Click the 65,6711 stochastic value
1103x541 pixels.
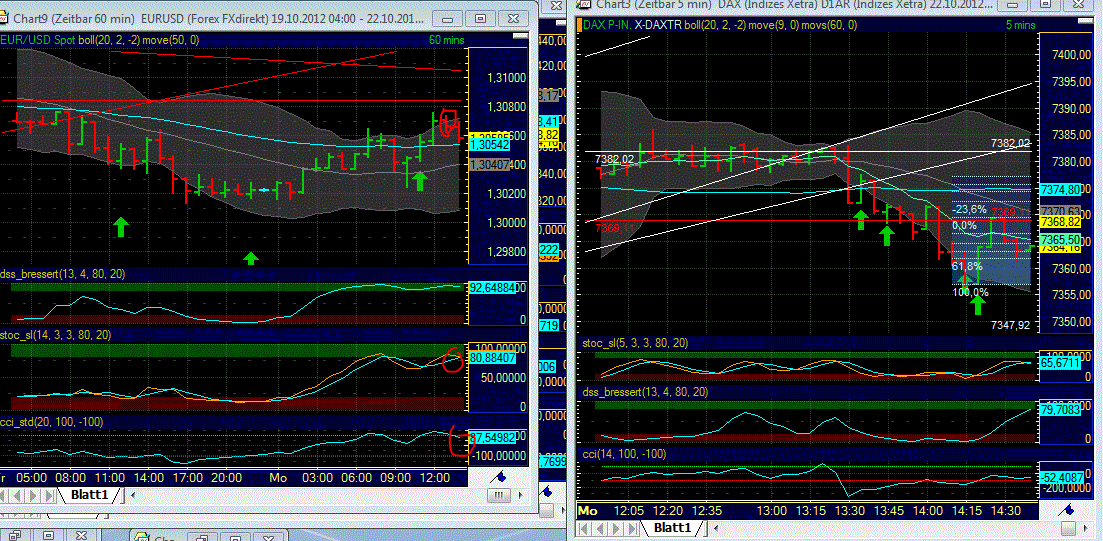point(1059,362)
